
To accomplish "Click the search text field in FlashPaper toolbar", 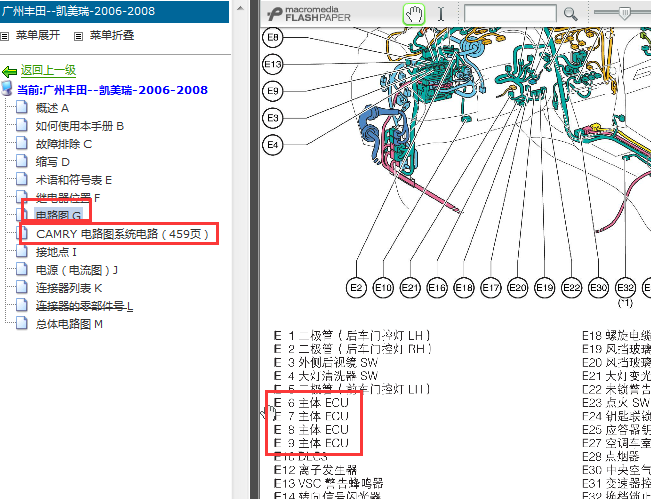I will click(x=510, y=13).
